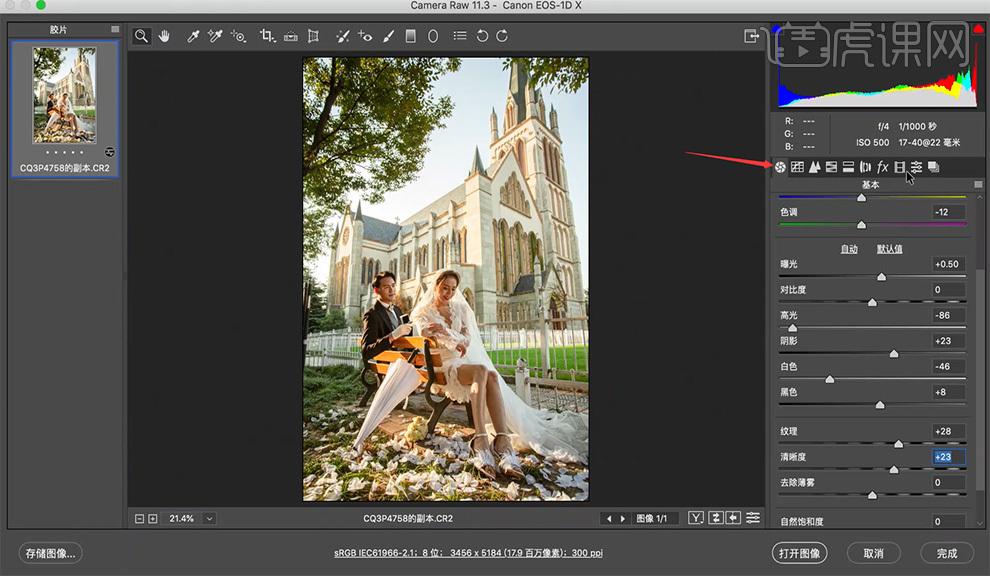Rotate the image counterclockwise
Viewport: 990px width, 576px height.
tap(482, 36)
